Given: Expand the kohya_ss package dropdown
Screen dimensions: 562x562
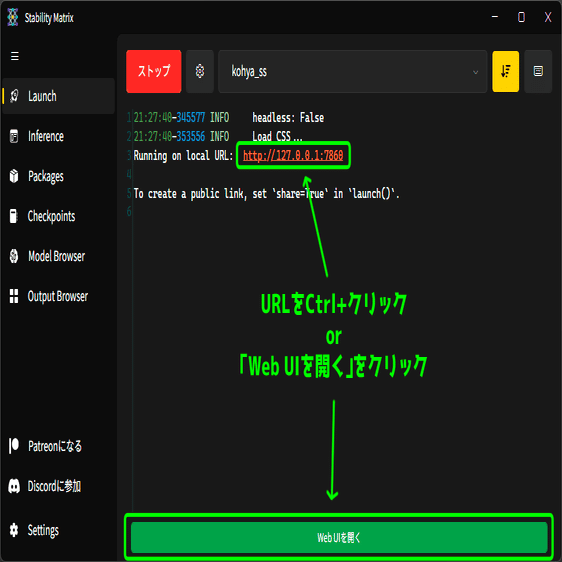Looking at the screenshot, I should (x=352, y=71).
